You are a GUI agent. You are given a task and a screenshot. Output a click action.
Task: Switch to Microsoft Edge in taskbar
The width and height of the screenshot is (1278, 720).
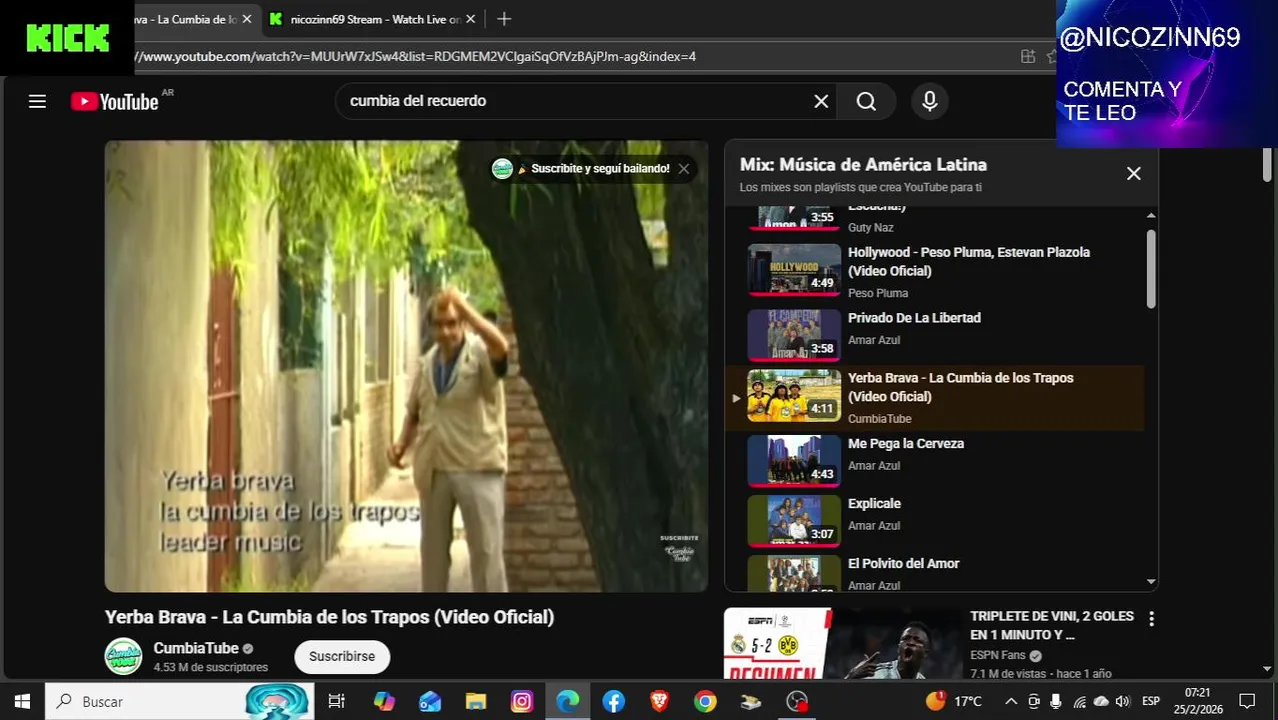pyautogui.click(x=568, y=701)
